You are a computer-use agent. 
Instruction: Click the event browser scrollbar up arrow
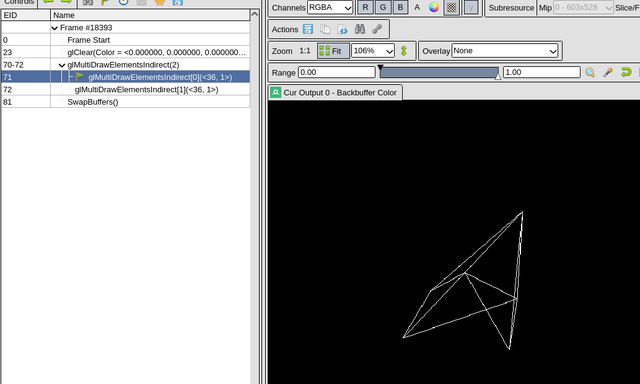tap(255, 14)
